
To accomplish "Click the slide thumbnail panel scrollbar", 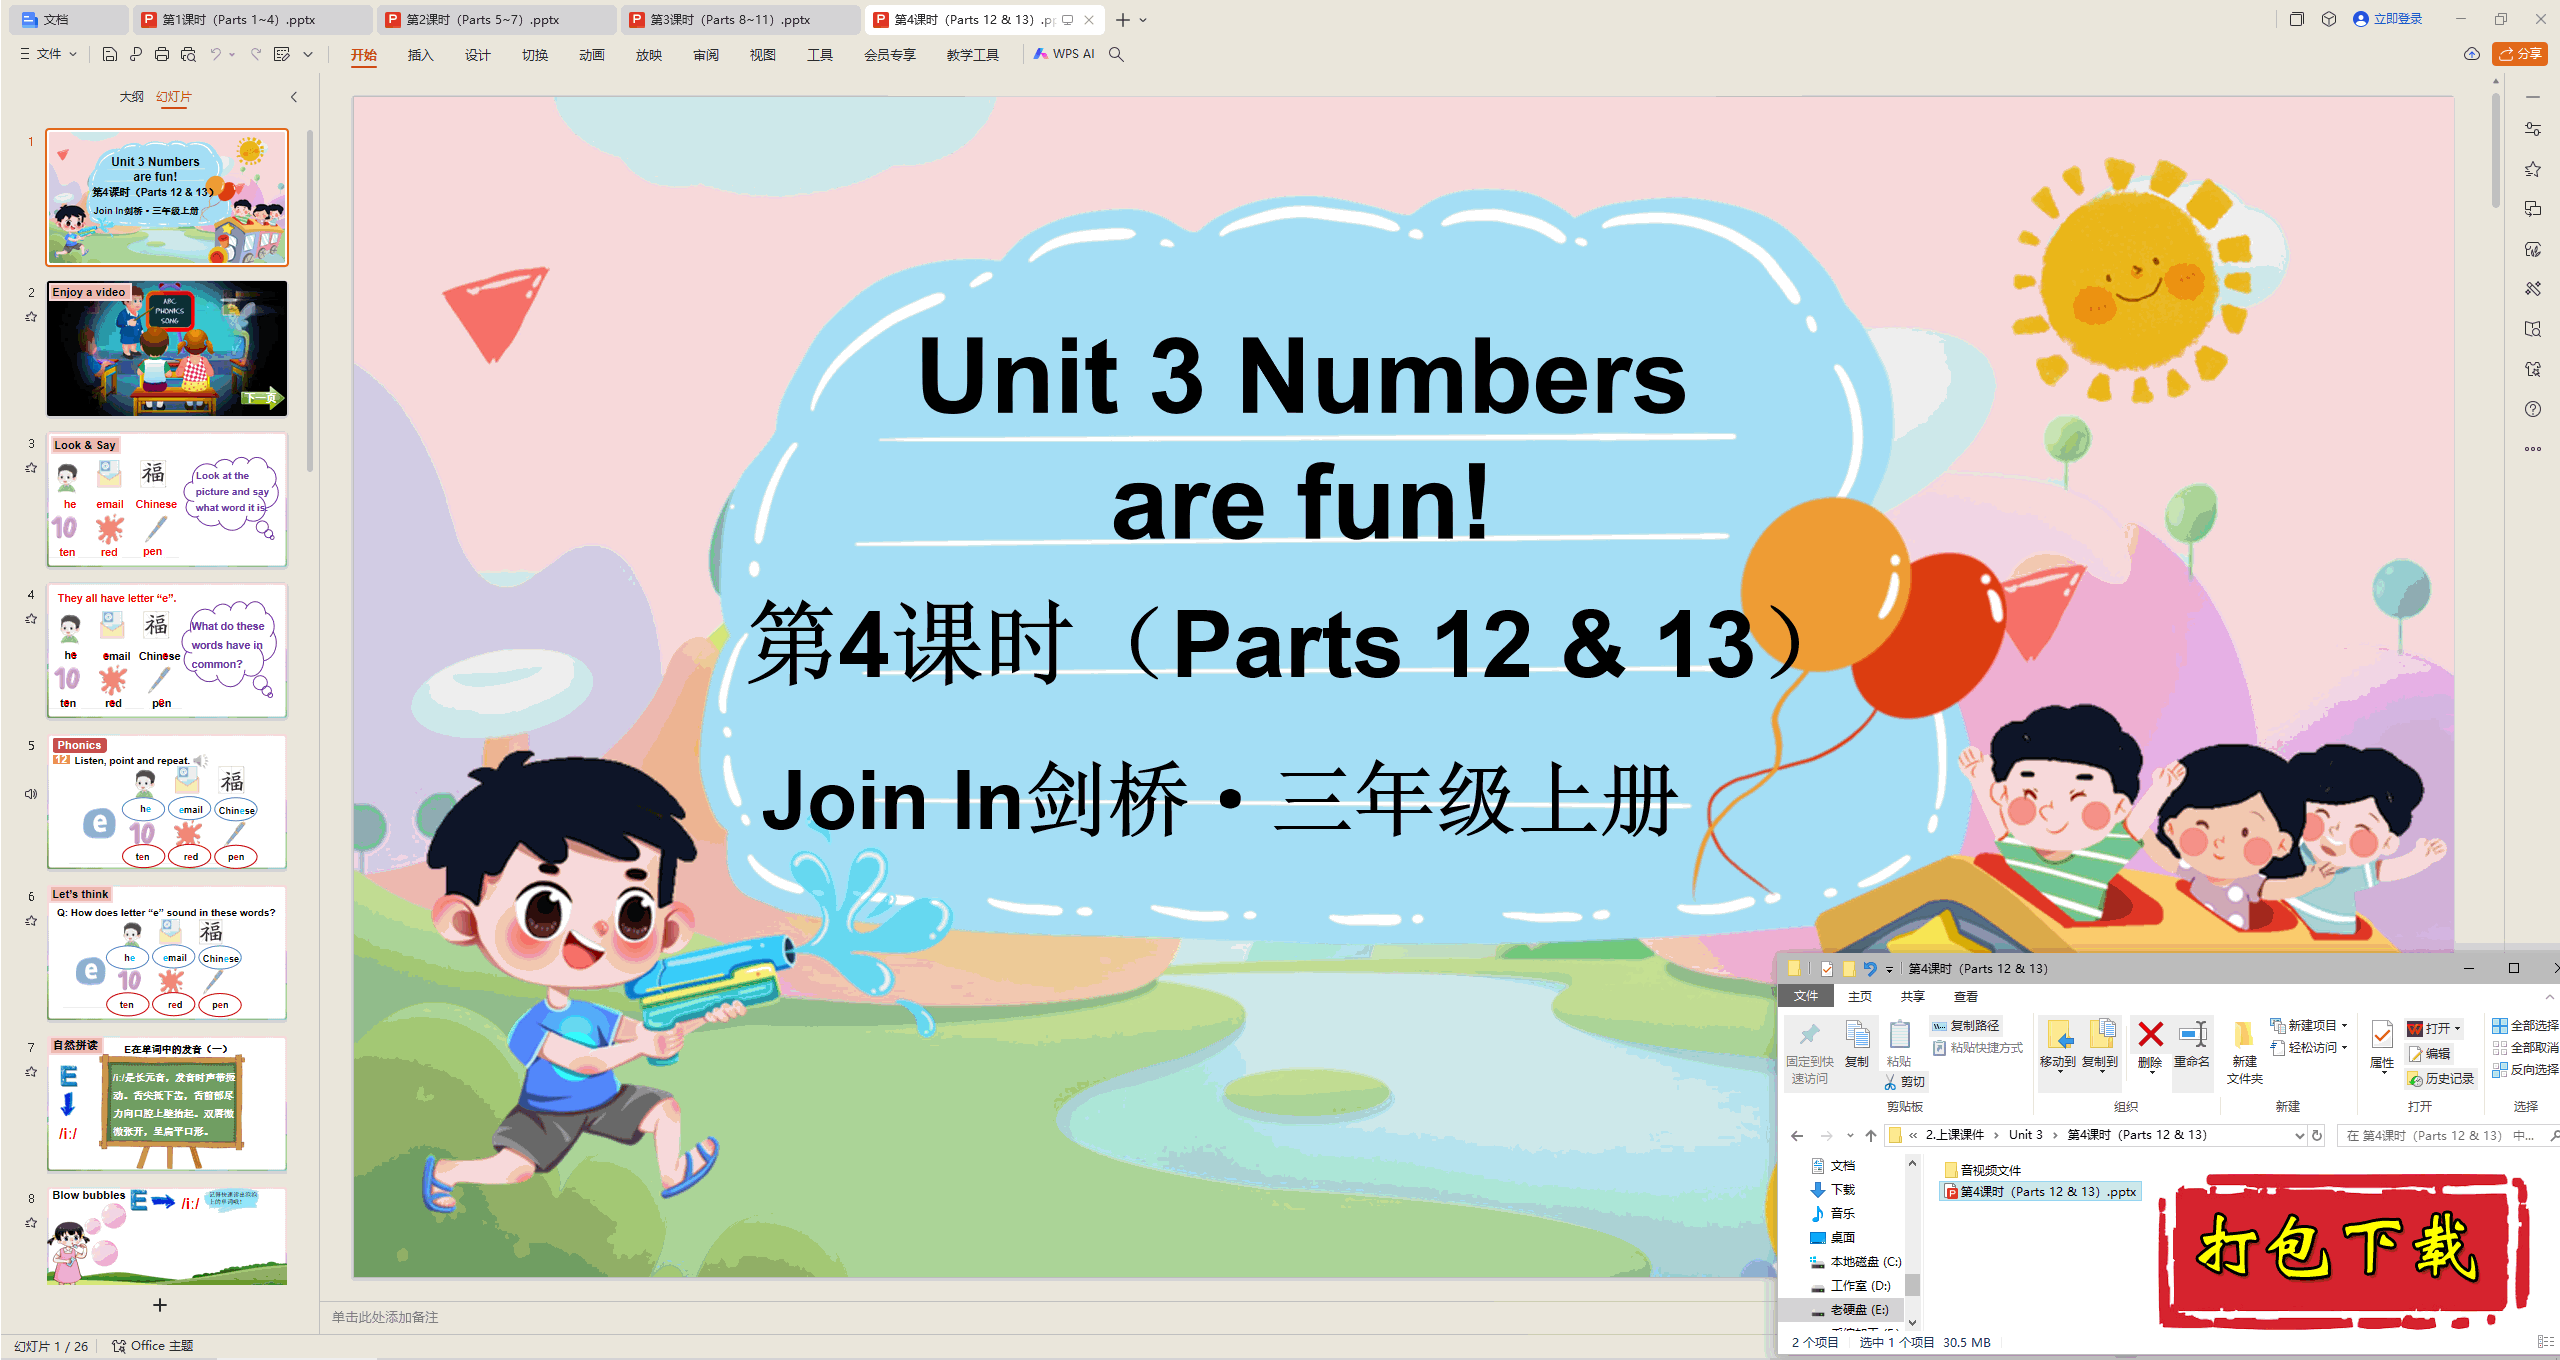I will point(310,300).
